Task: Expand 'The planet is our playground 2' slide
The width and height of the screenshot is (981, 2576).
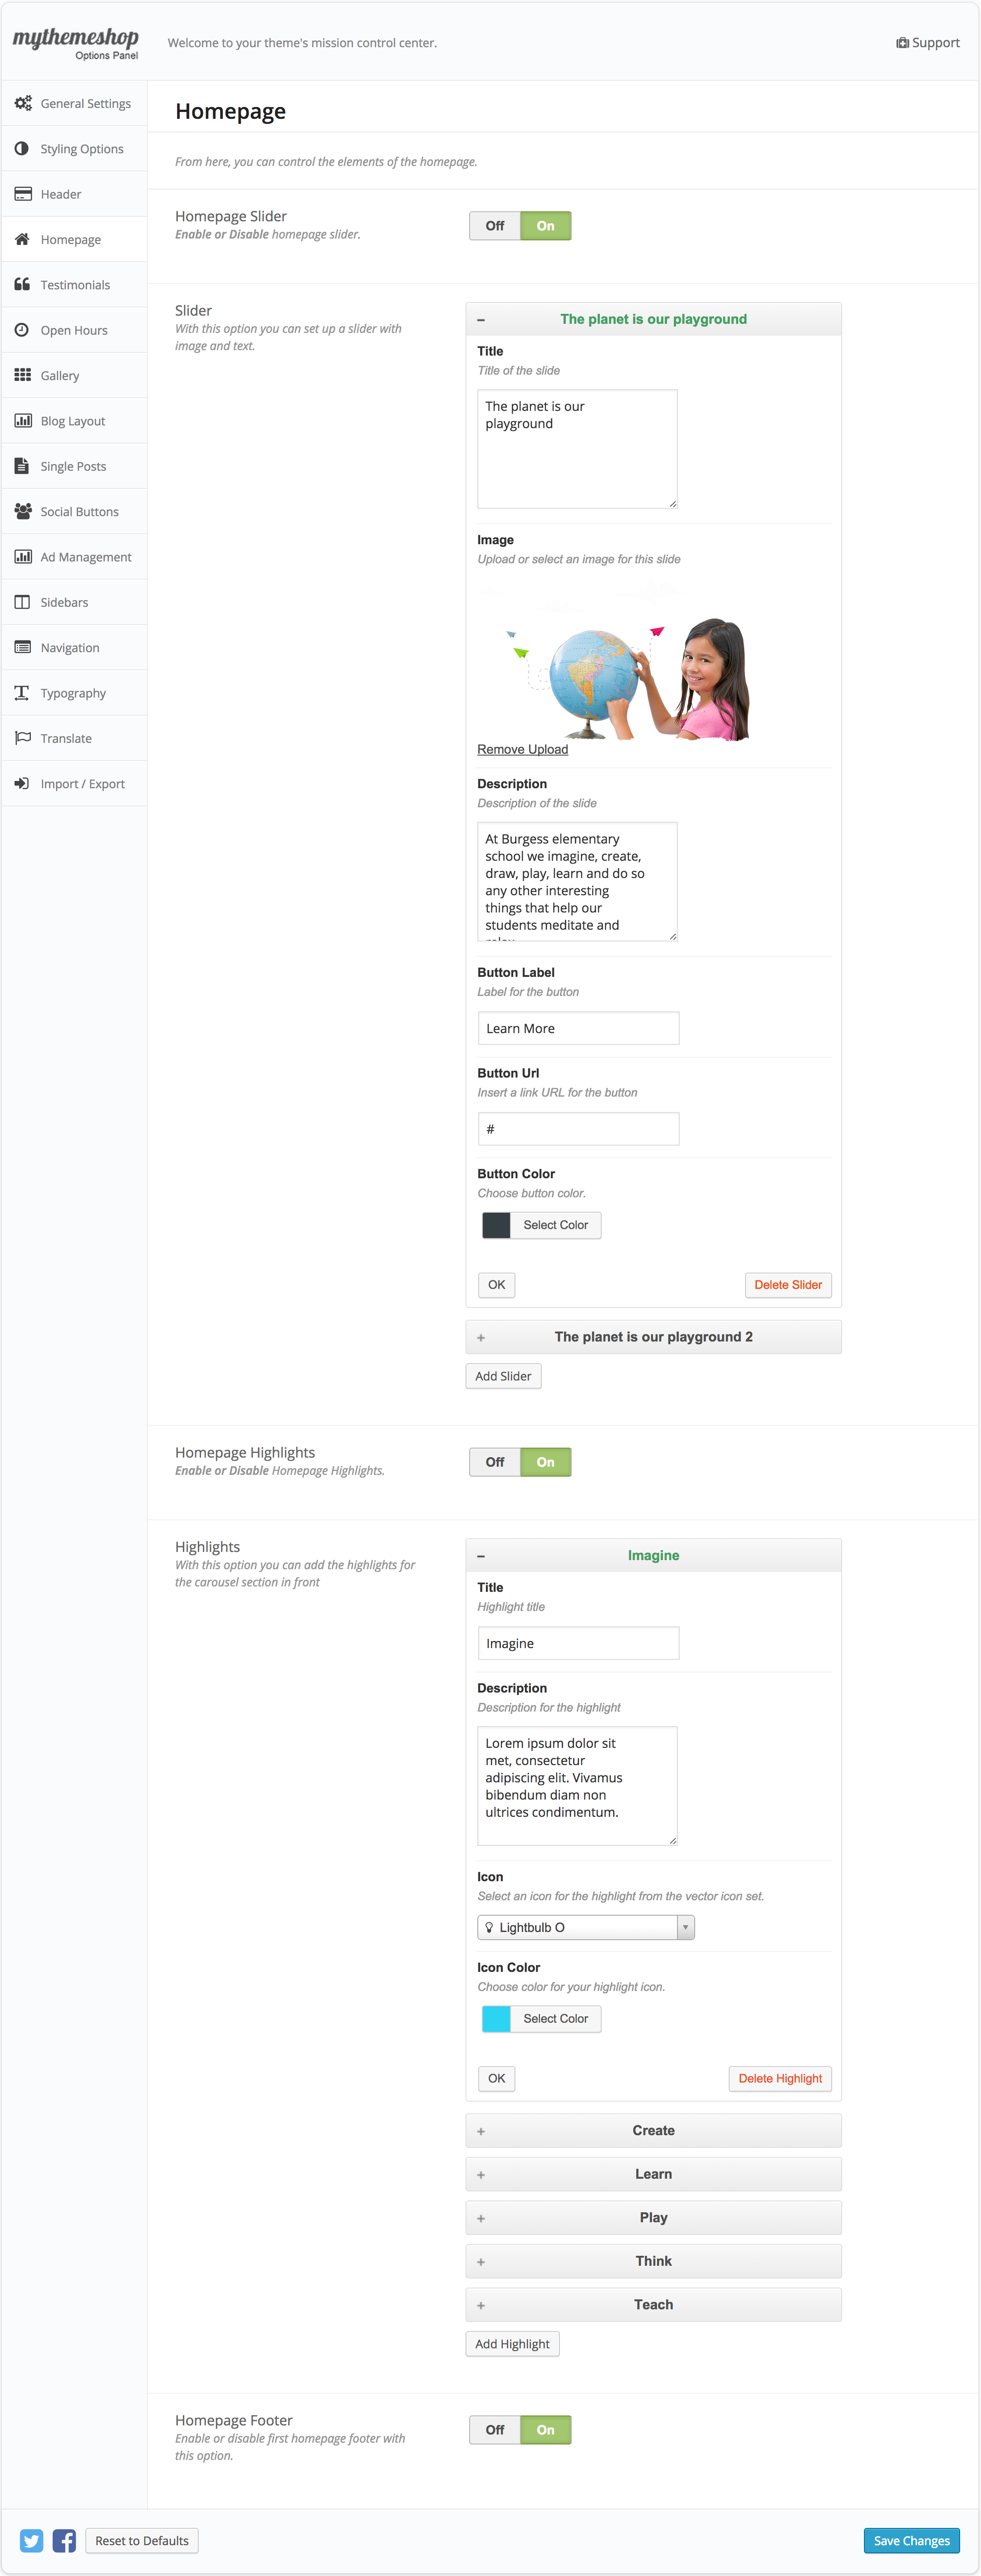Action: [653, 1337]
